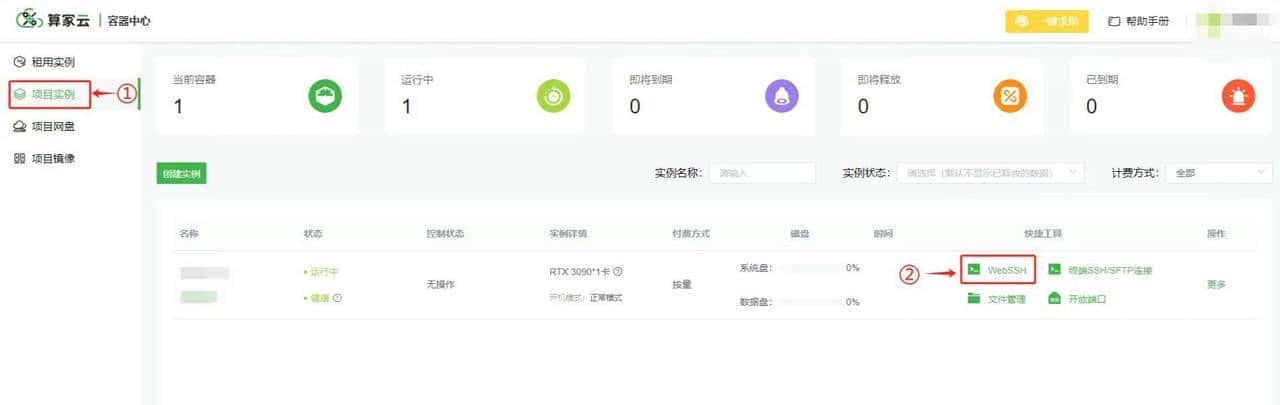Open WebSSH for the instance
Viewport: 1280px width, 405px height.
(x=1007, y=270)
